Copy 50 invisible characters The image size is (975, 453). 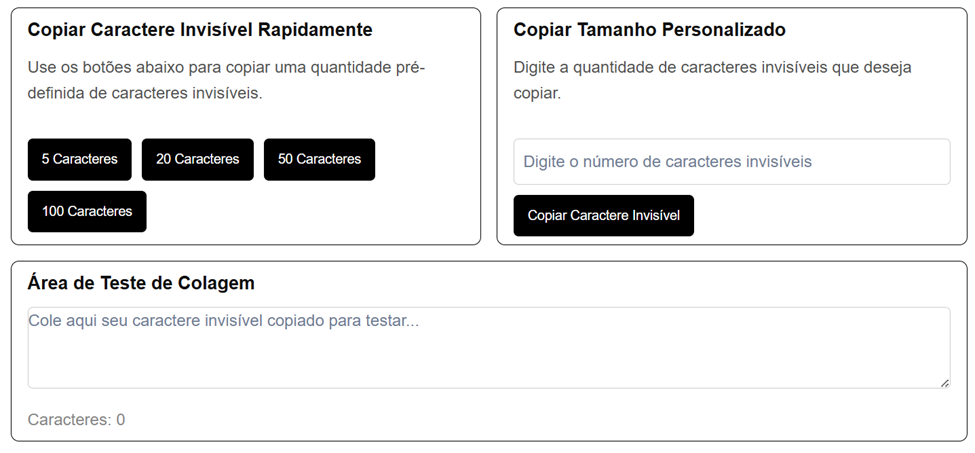pyautogui.click(x=319, y=159)
